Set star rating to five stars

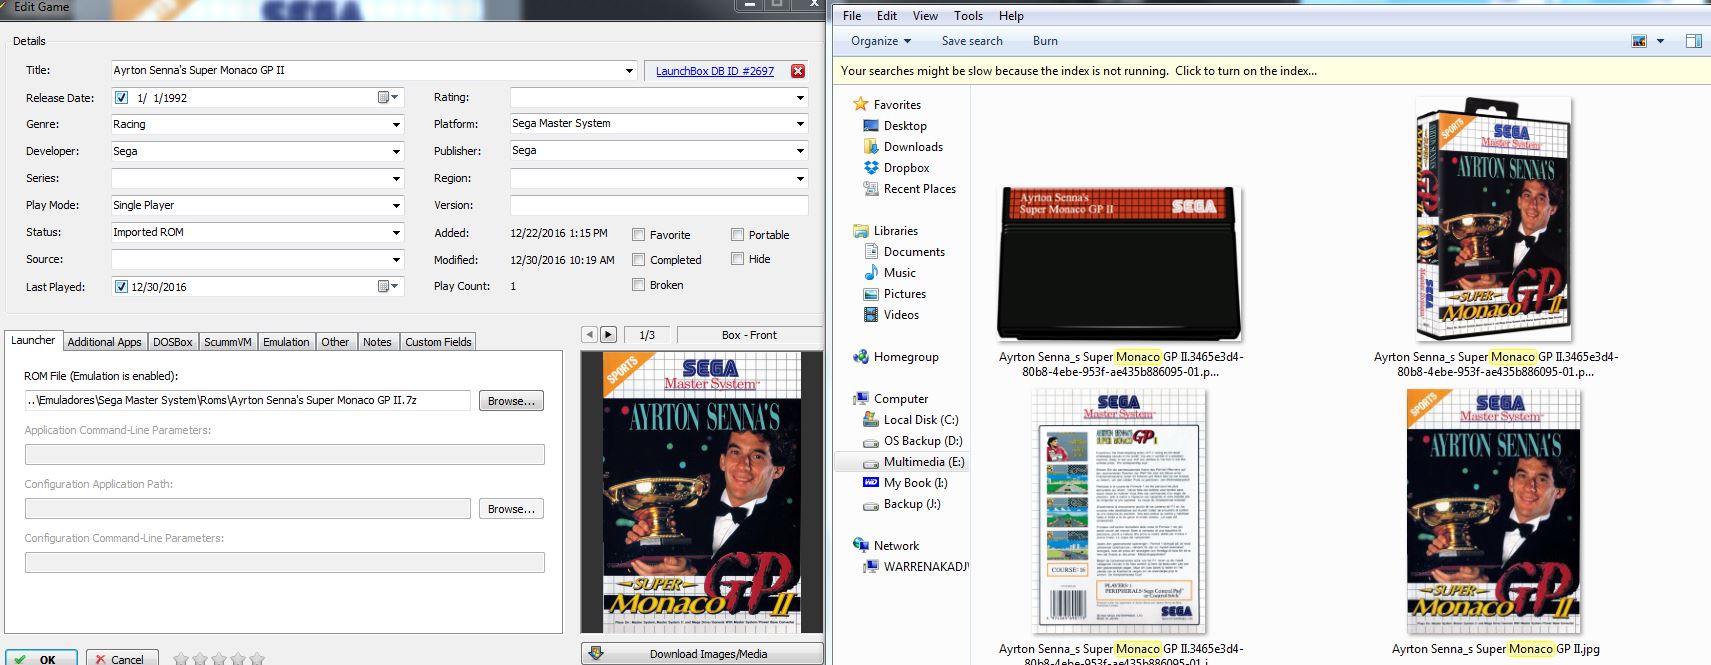[257, 659]
